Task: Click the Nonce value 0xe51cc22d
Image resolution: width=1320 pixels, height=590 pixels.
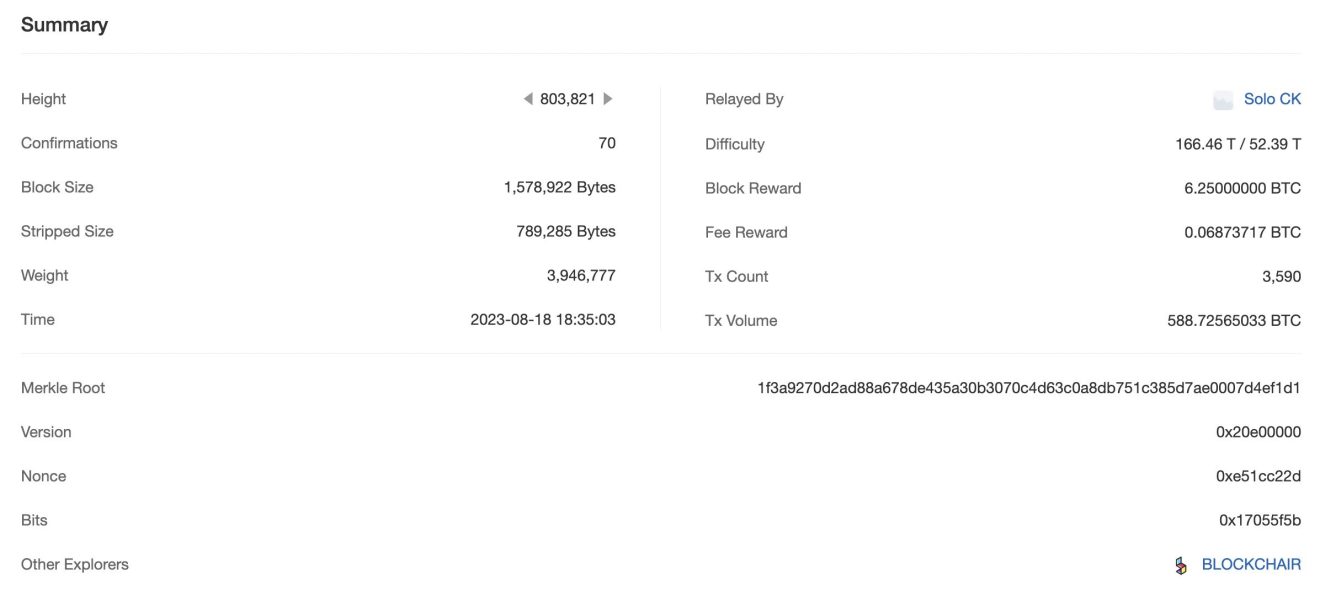Action: tap(1258, 476)
